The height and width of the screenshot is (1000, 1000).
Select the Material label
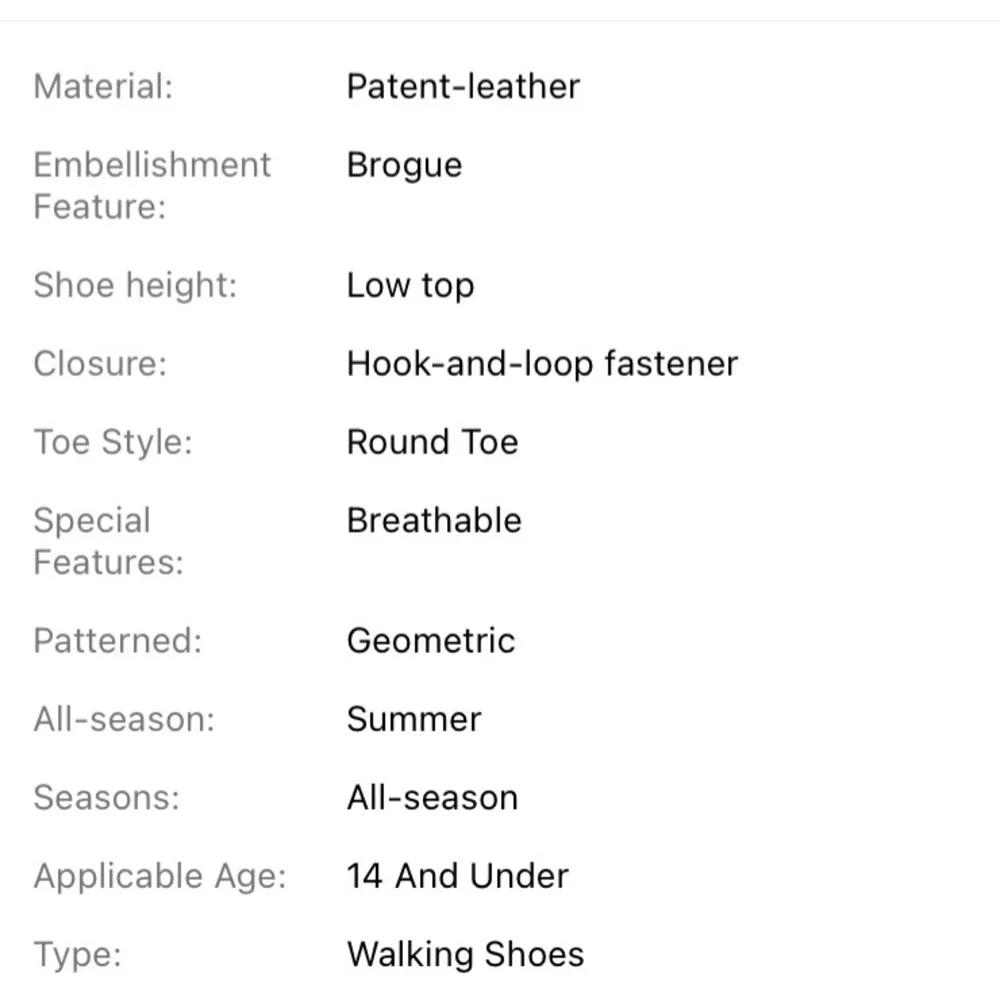(103, 86)
